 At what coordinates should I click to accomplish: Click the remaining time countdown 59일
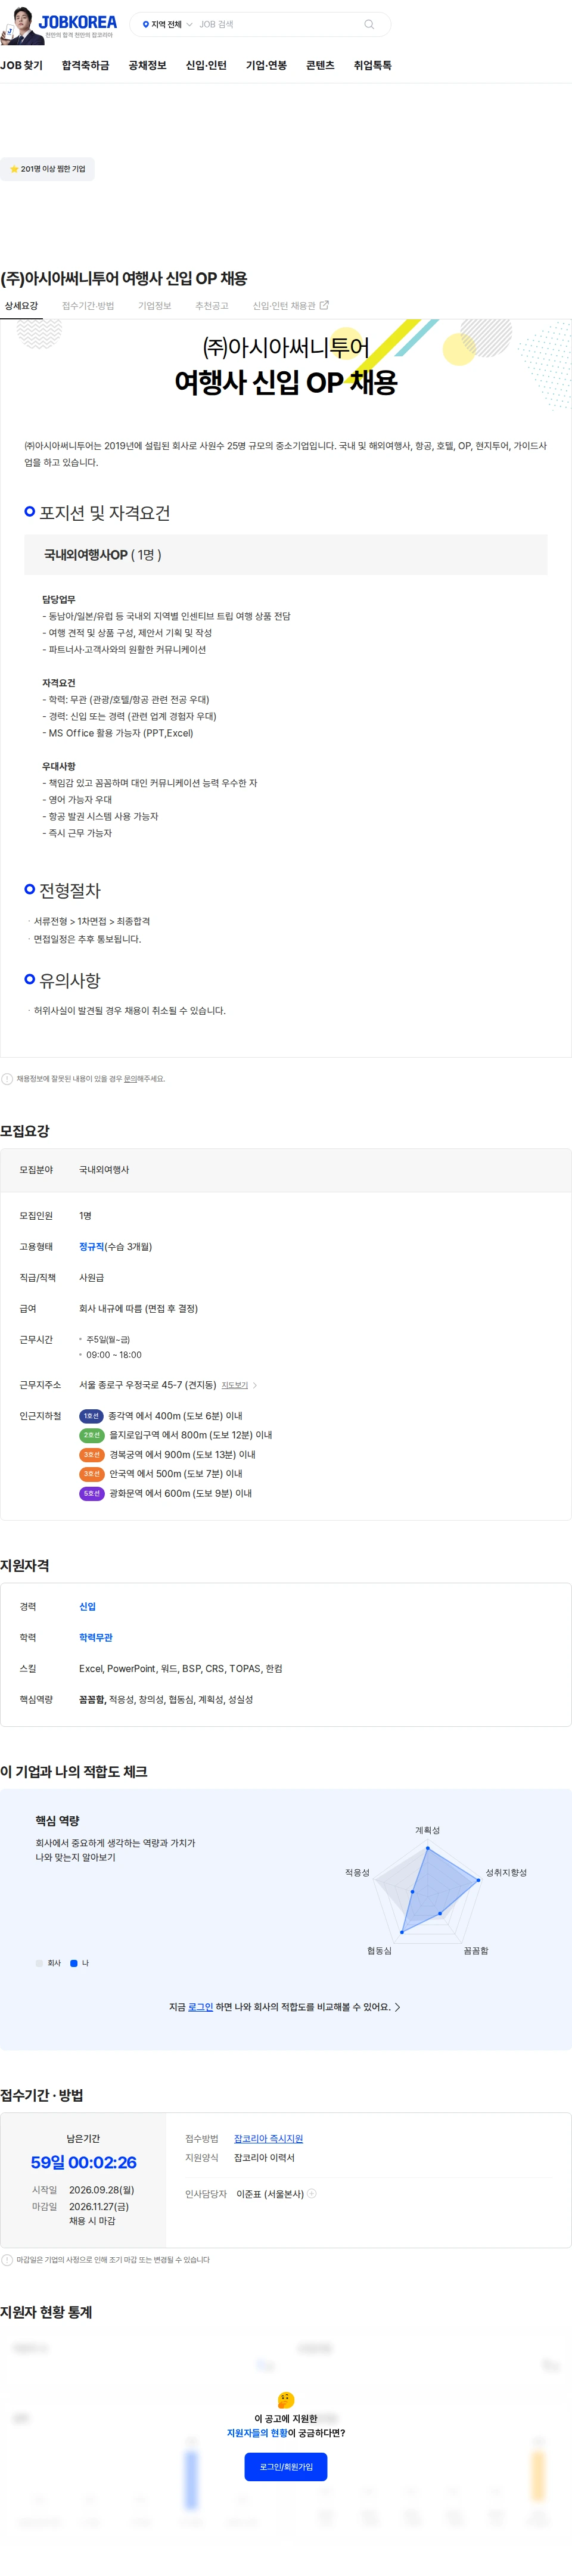pyautogui.click(x=84, y=2162)
